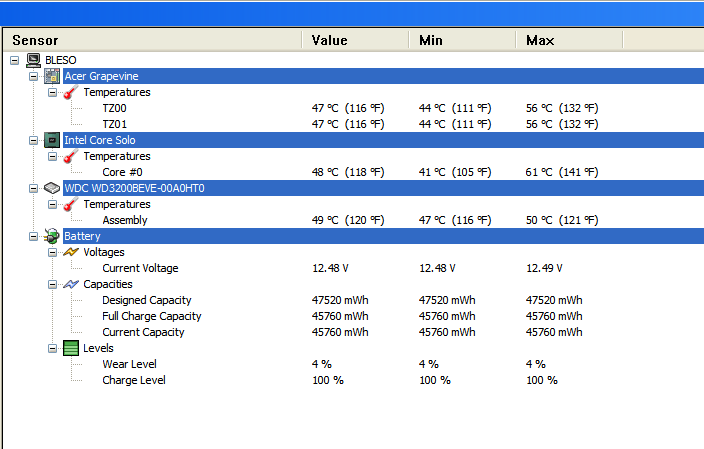
Task: Click thermometer icon under WDC drive
Action: pos(70,204)
